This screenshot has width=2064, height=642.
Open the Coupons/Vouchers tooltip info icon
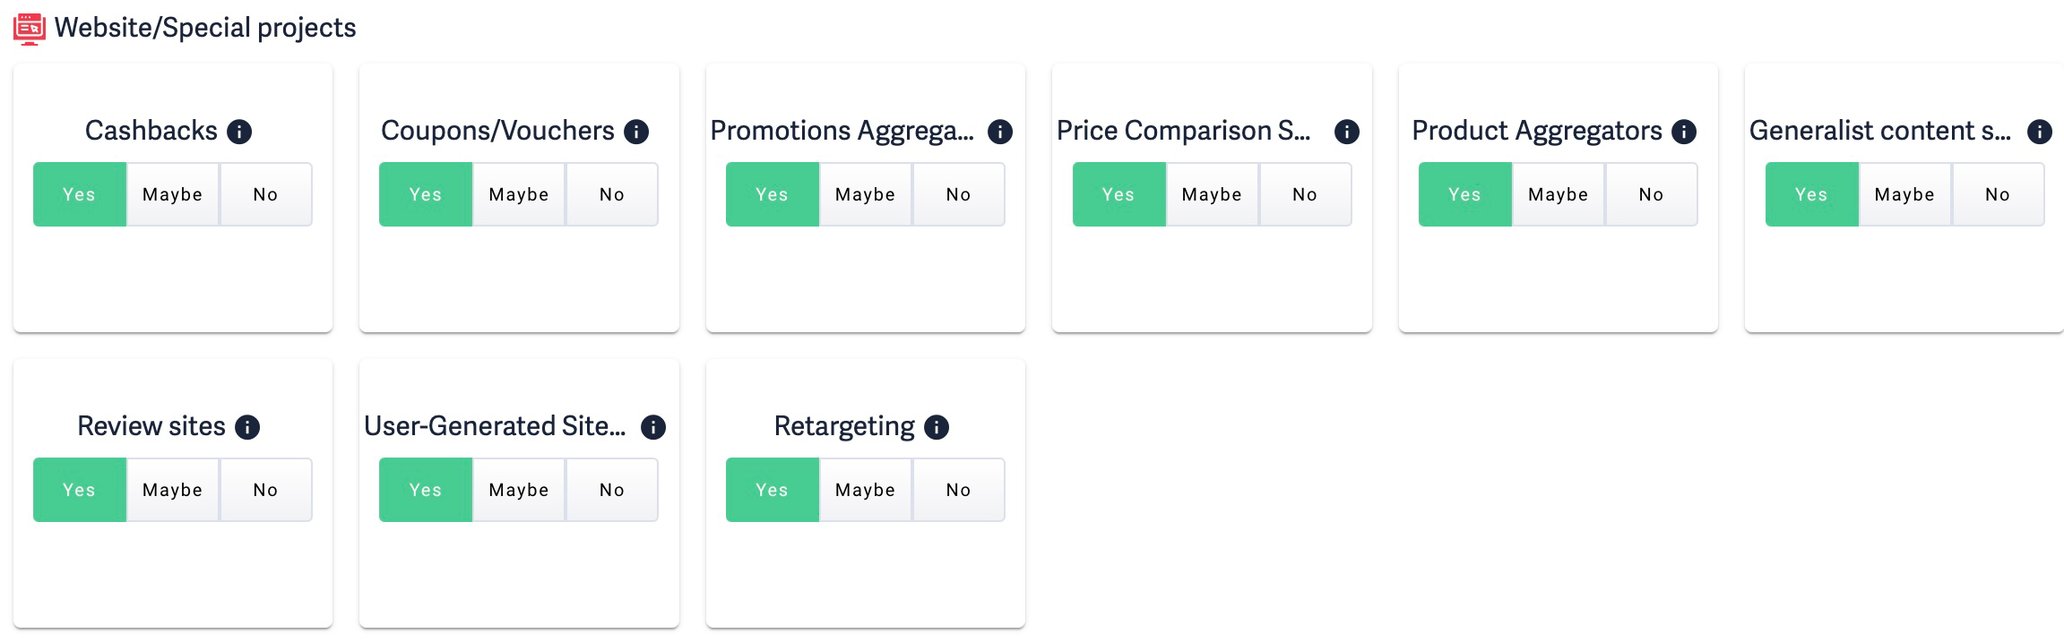click(636, 131)
